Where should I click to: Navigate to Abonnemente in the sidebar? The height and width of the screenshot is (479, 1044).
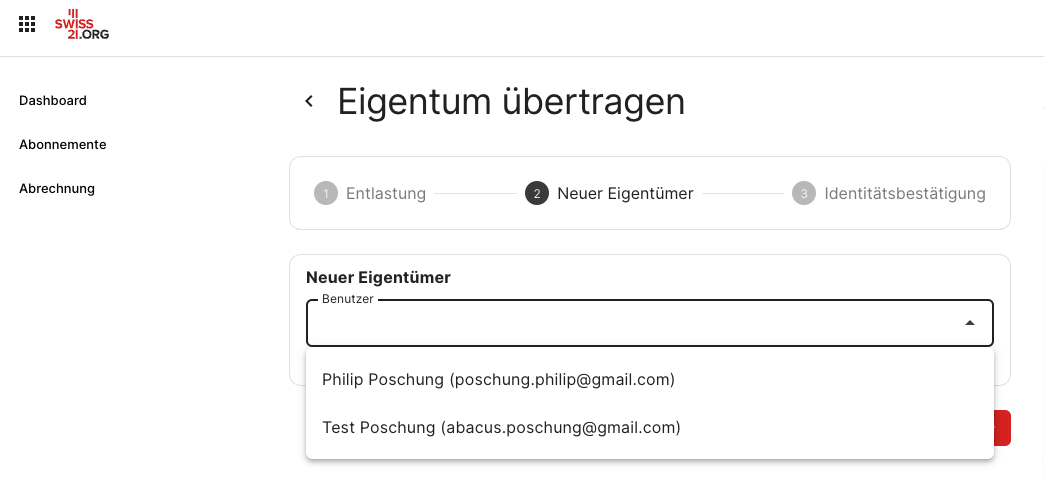(63, 145)
